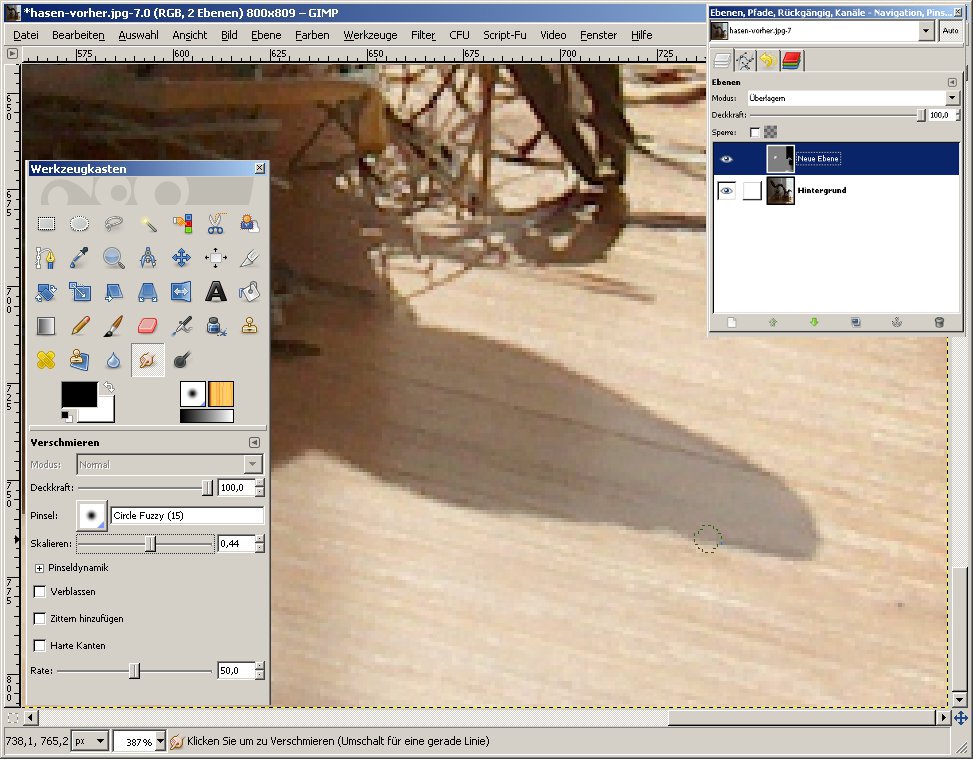Expand the Pinseldynamik section
Screen dimensions: 973x759
pos(40,567)
